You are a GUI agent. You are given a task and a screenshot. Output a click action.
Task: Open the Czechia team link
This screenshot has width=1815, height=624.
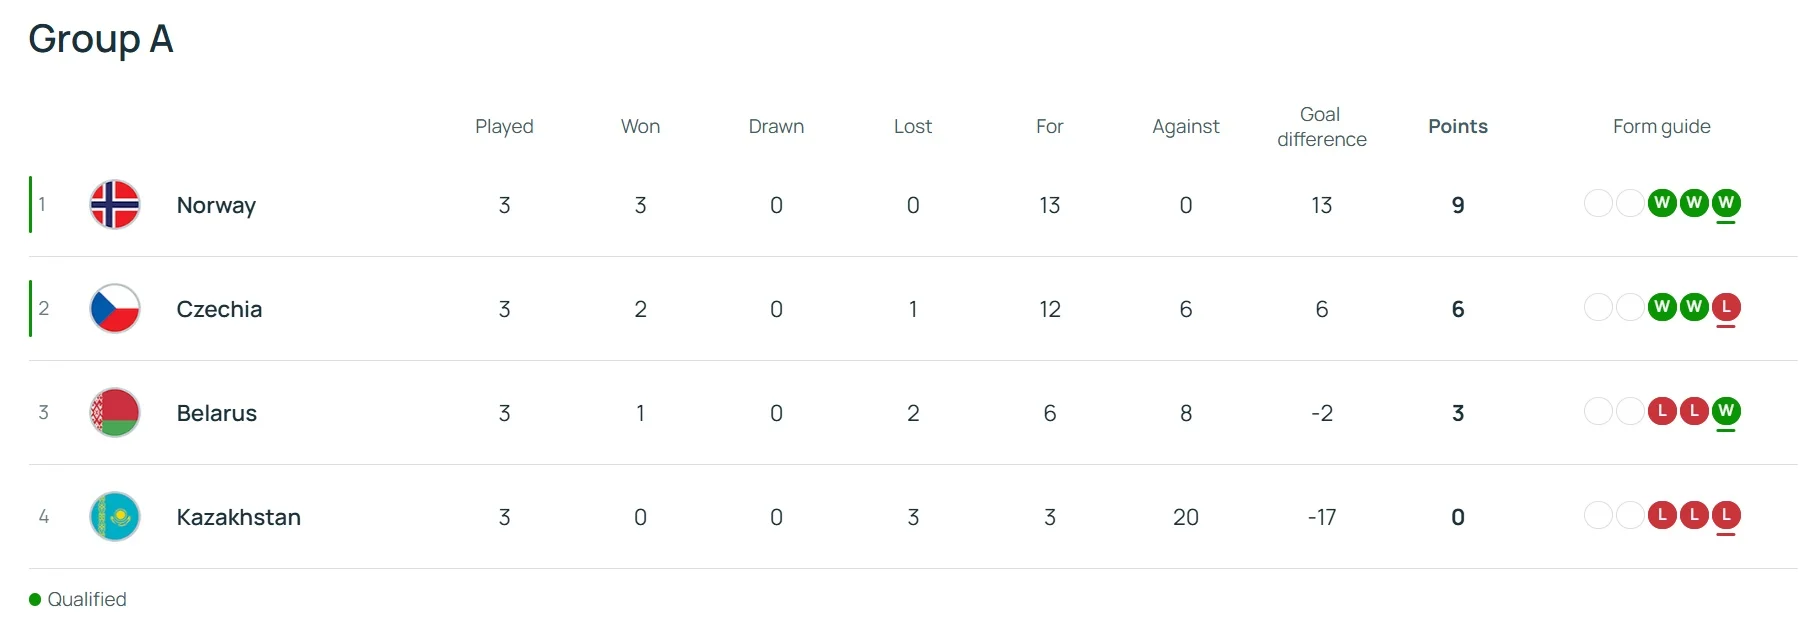coord(219,309)
